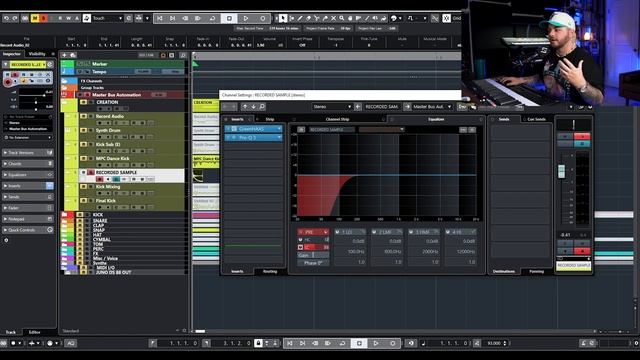Switch to Routing tab below inserts
The height and width of the screenshot is (360, 640).
270,271
